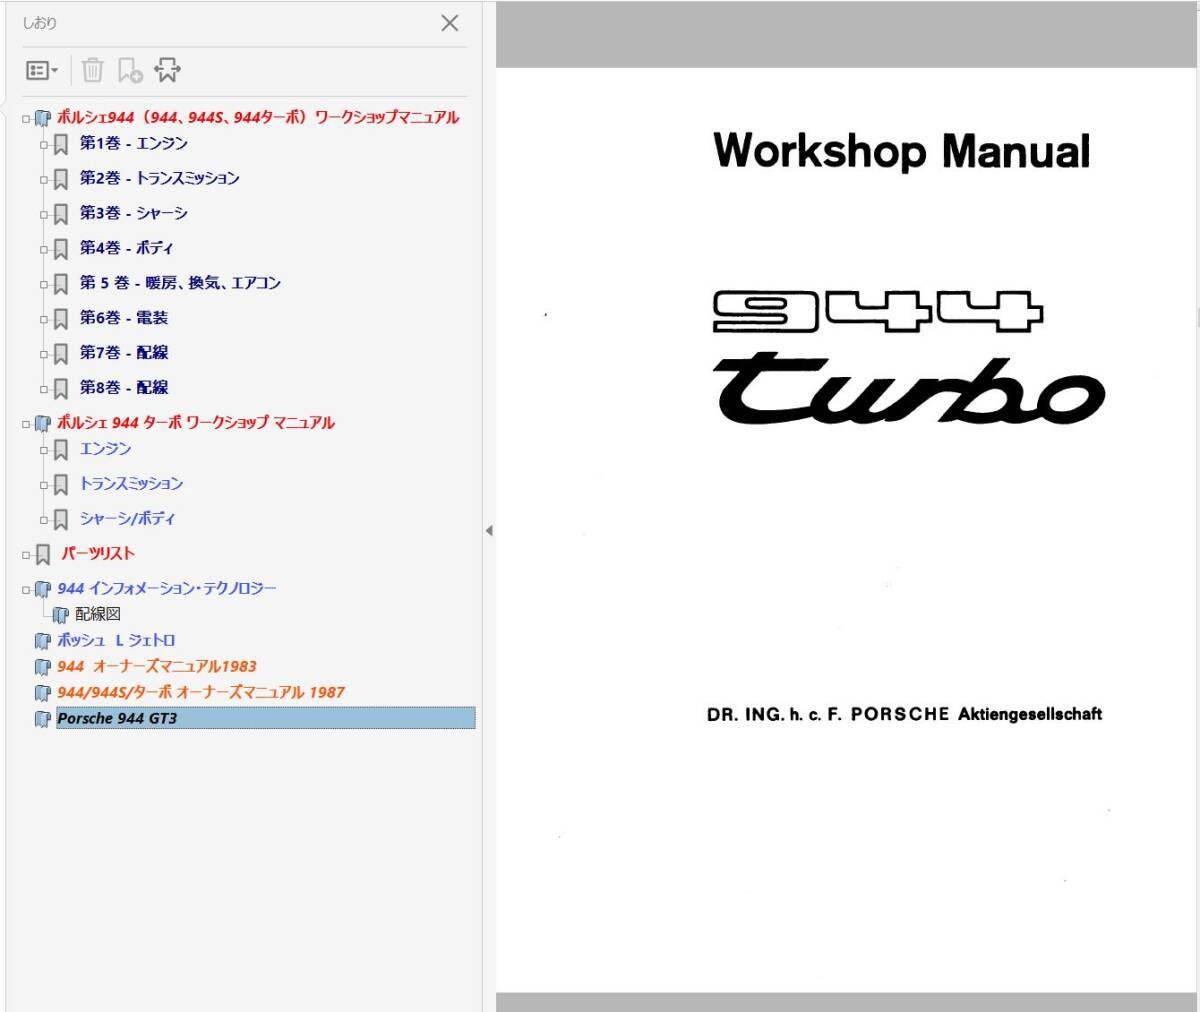Expand the 第2巻 - トランスミッション node
Image resolution: width=1200 pixels, height=1012 pixels.
[x=44, y=180]
